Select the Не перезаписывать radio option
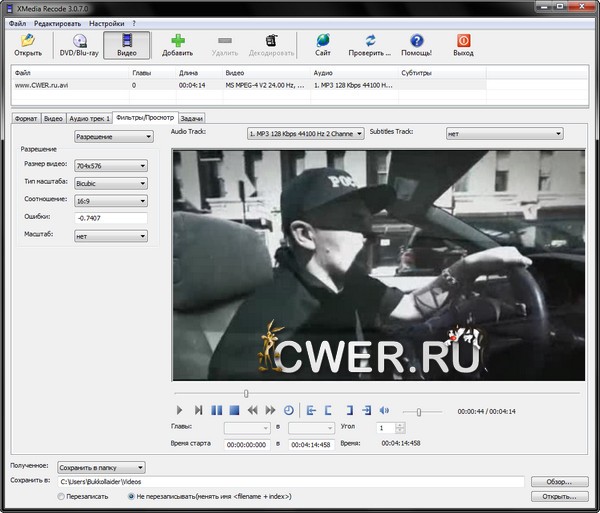Viewport: 600px width, 513px height. (x=133, y=495)
